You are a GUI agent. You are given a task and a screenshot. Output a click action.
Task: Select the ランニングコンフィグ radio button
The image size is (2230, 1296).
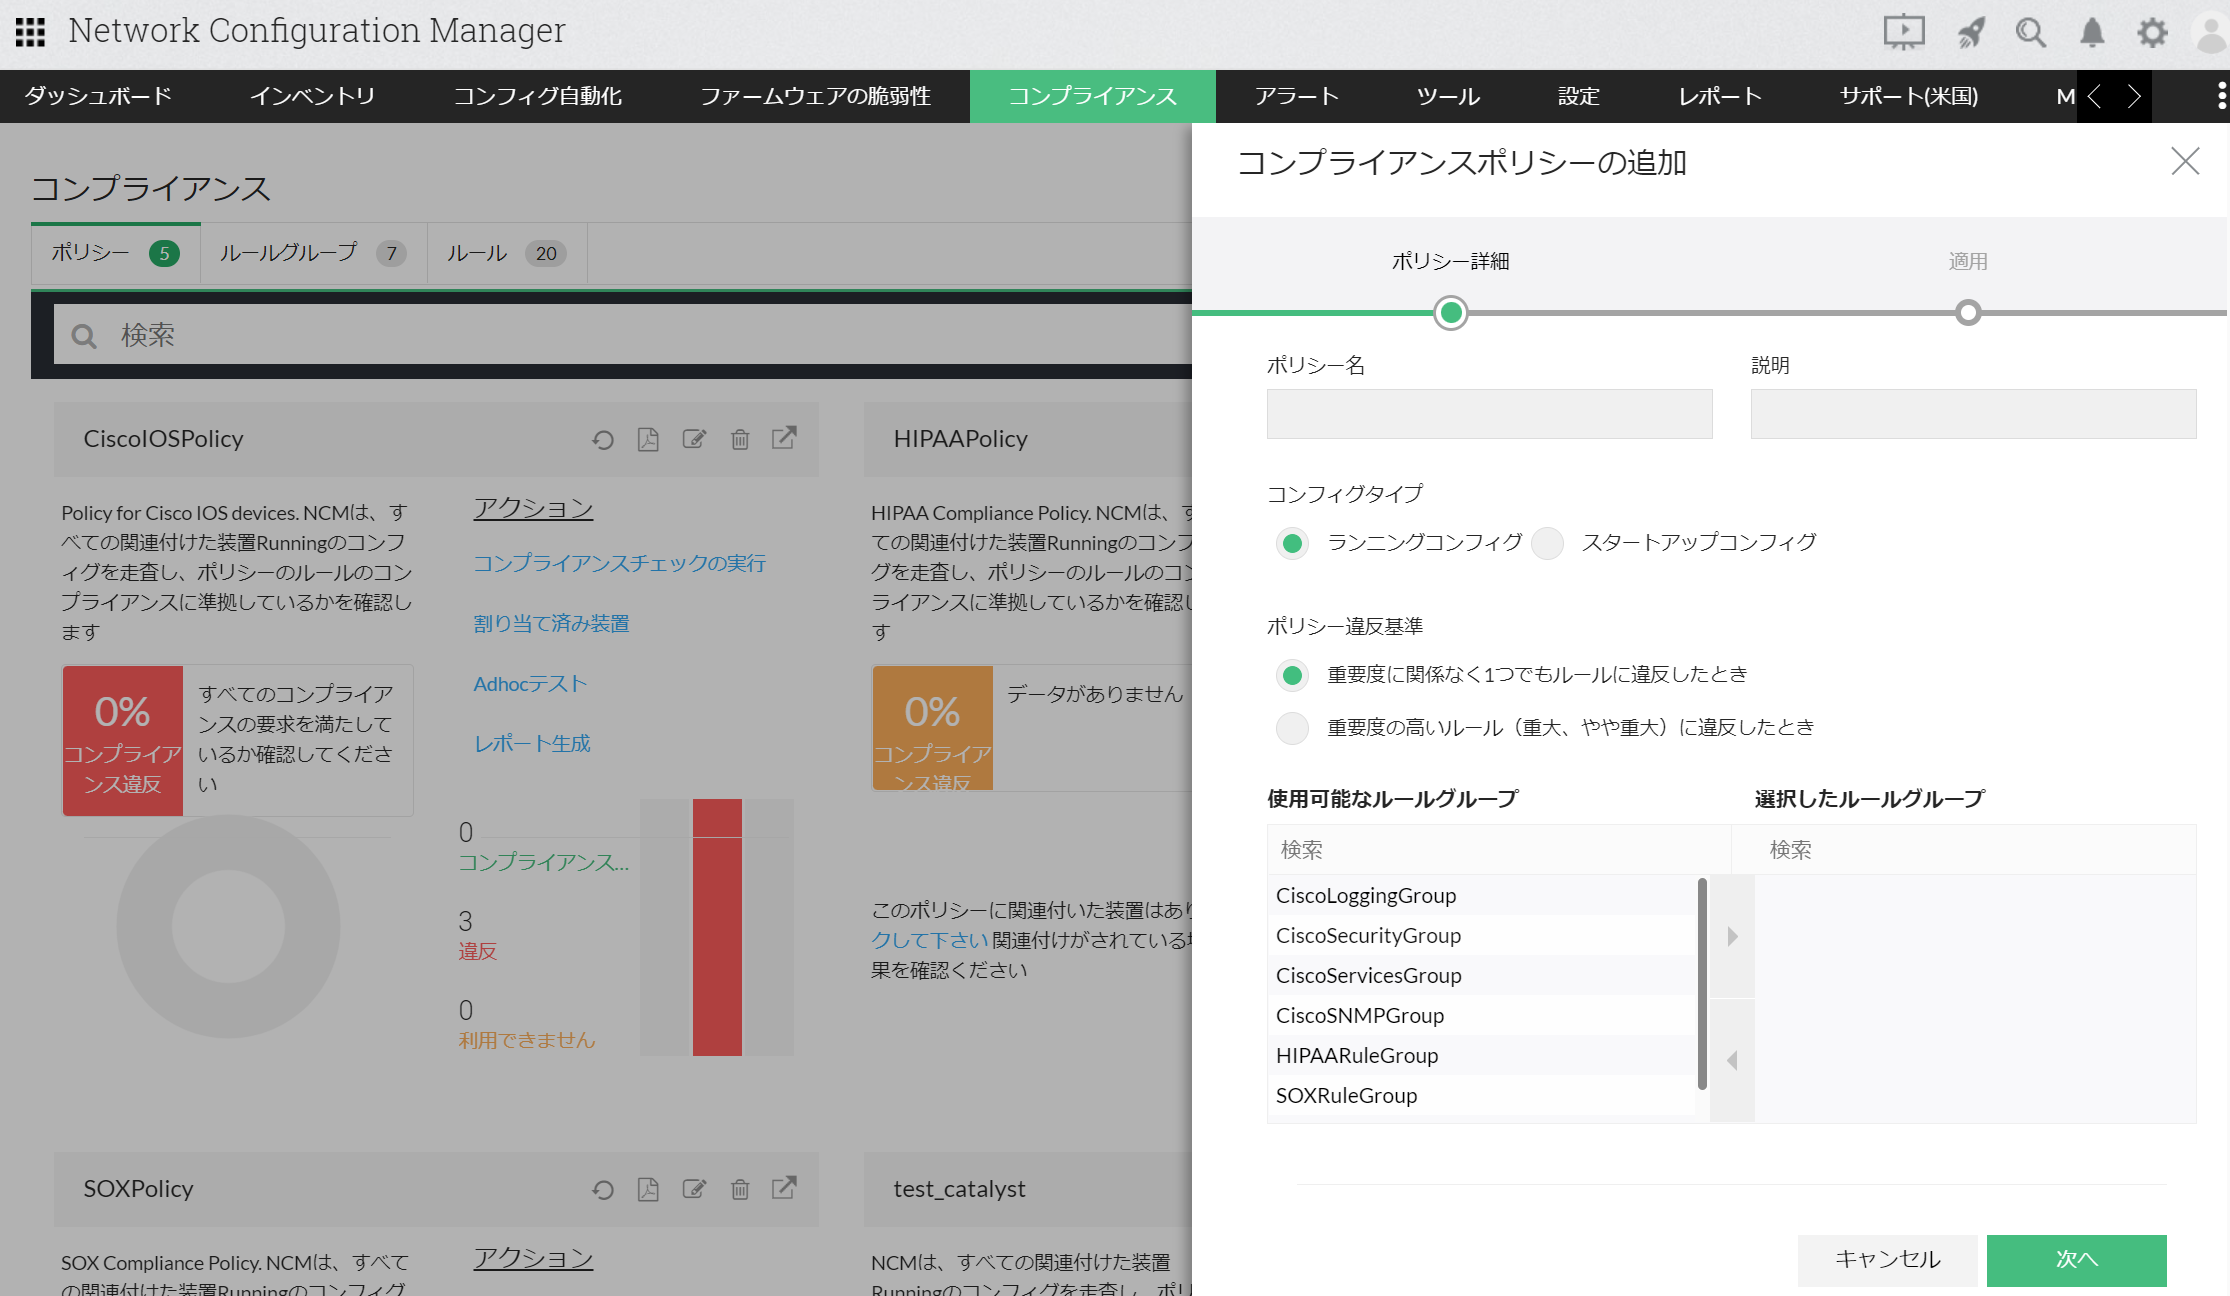pyautogui.click(x=1292, y=543)
